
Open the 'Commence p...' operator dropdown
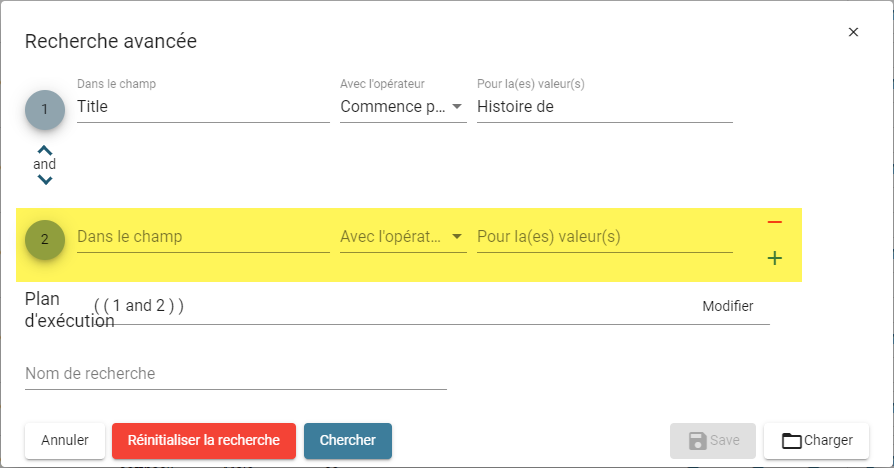pos(403,107)
